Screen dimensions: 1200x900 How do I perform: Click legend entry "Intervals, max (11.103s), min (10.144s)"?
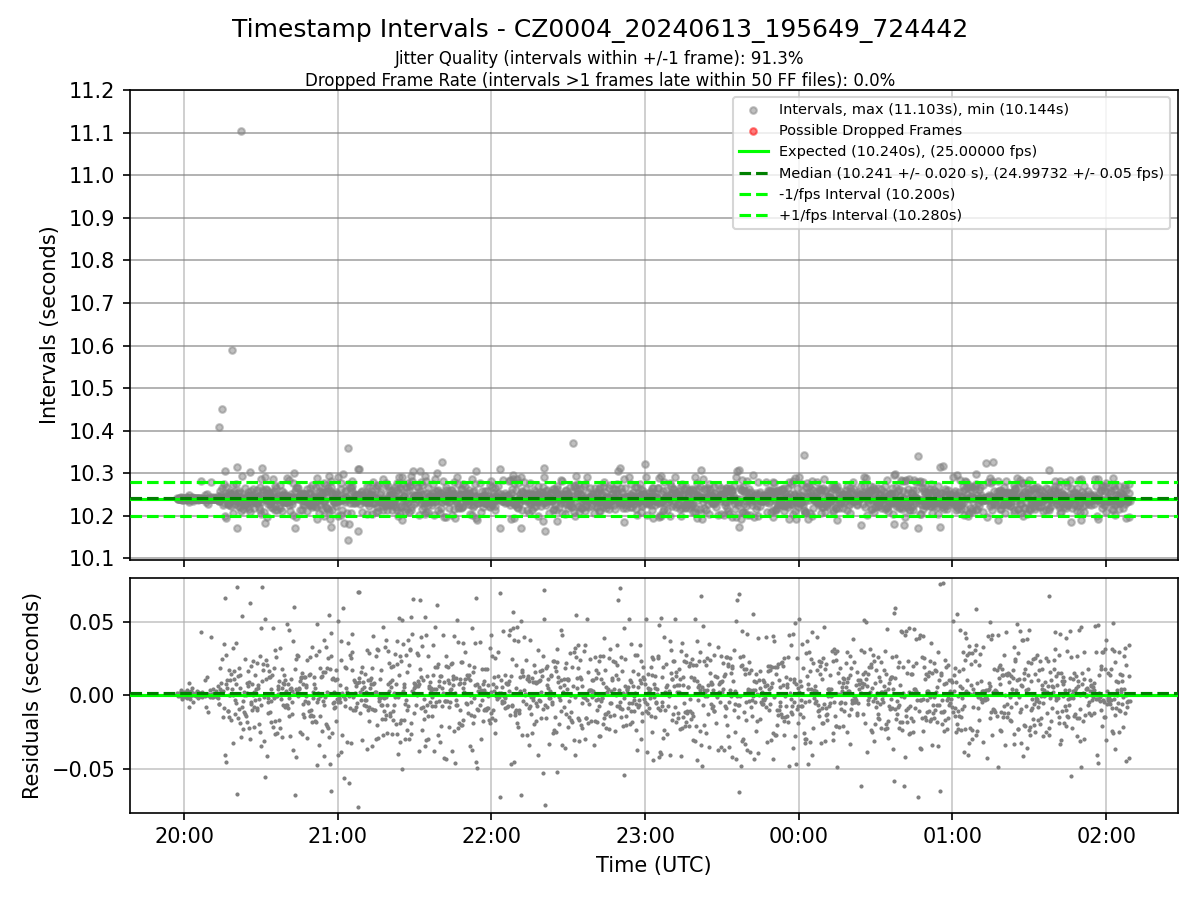tap(926, 109)
